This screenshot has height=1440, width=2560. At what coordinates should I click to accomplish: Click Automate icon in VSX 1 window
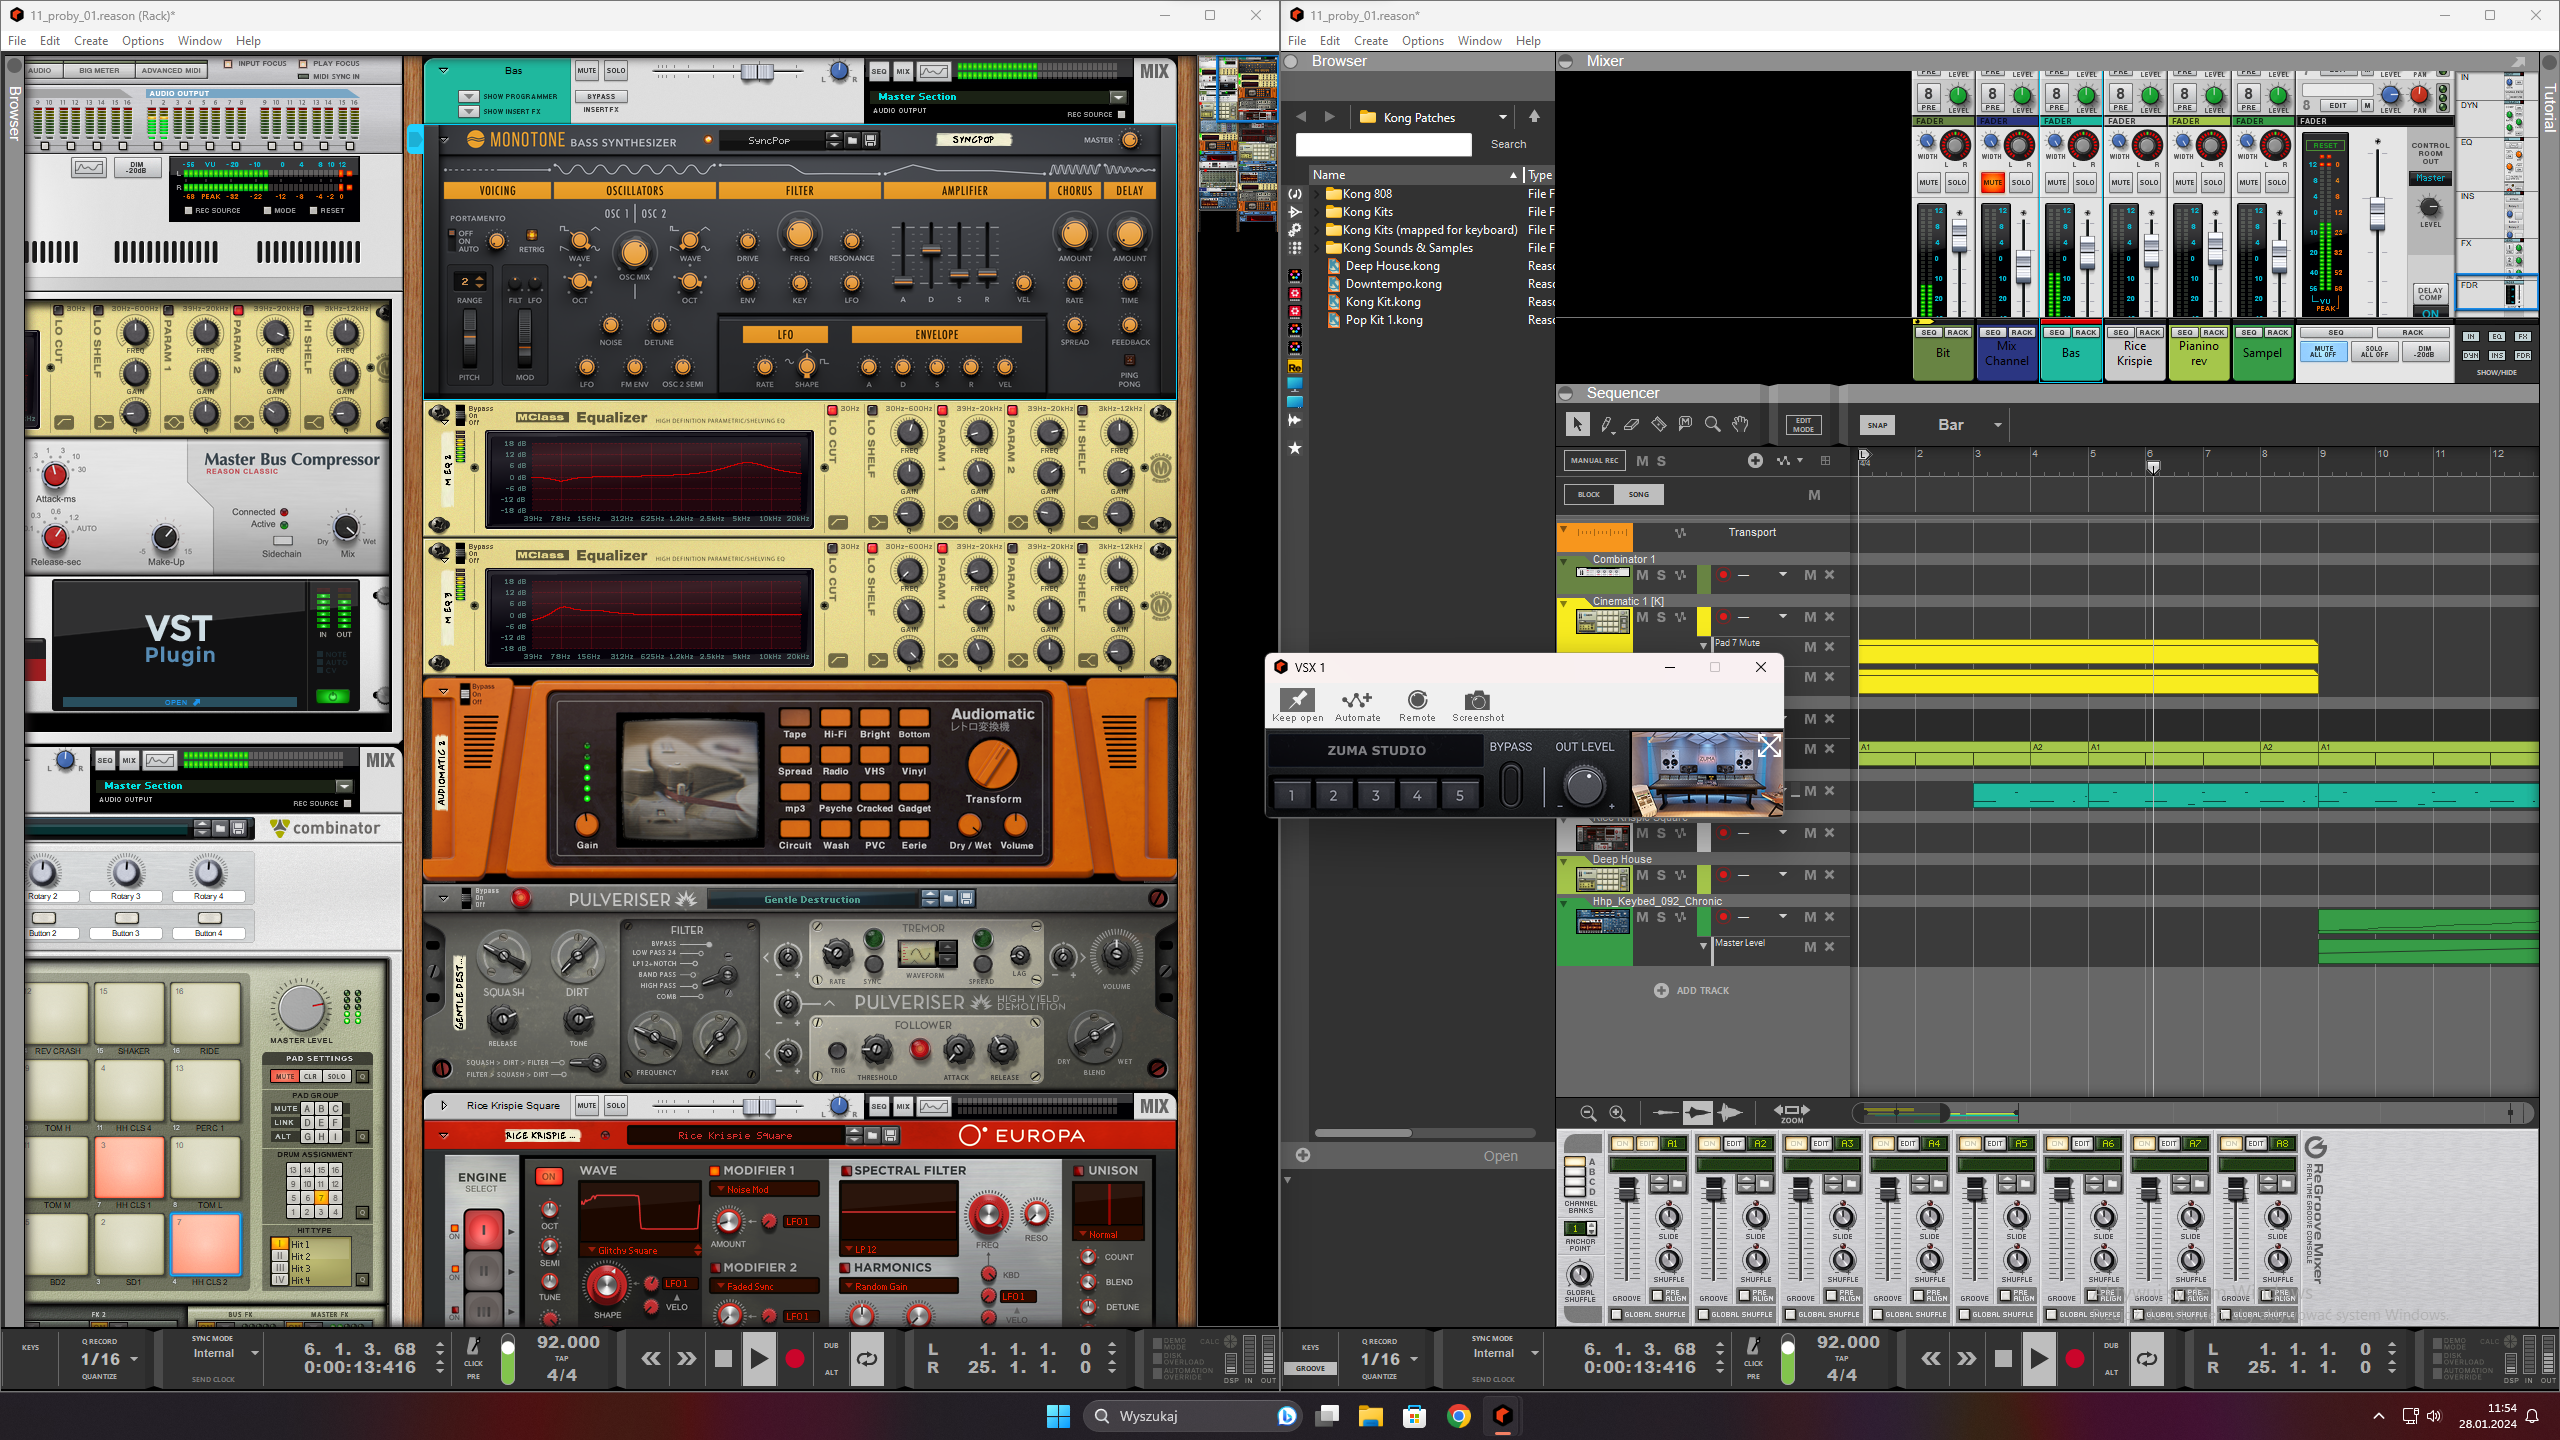pyautogui.click(x=1357, y=699)
